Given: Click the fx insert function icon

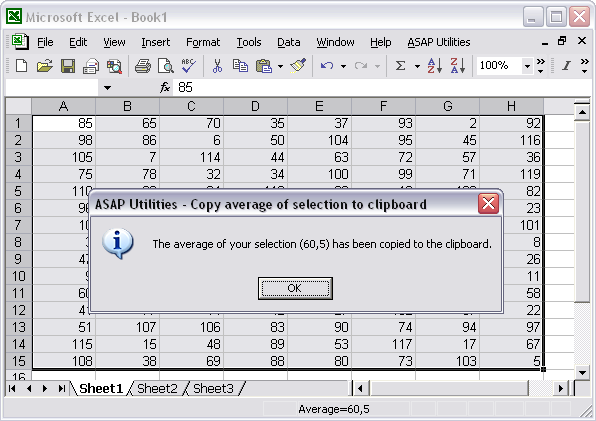Looking at the screenshot, I should coord(165,88).
